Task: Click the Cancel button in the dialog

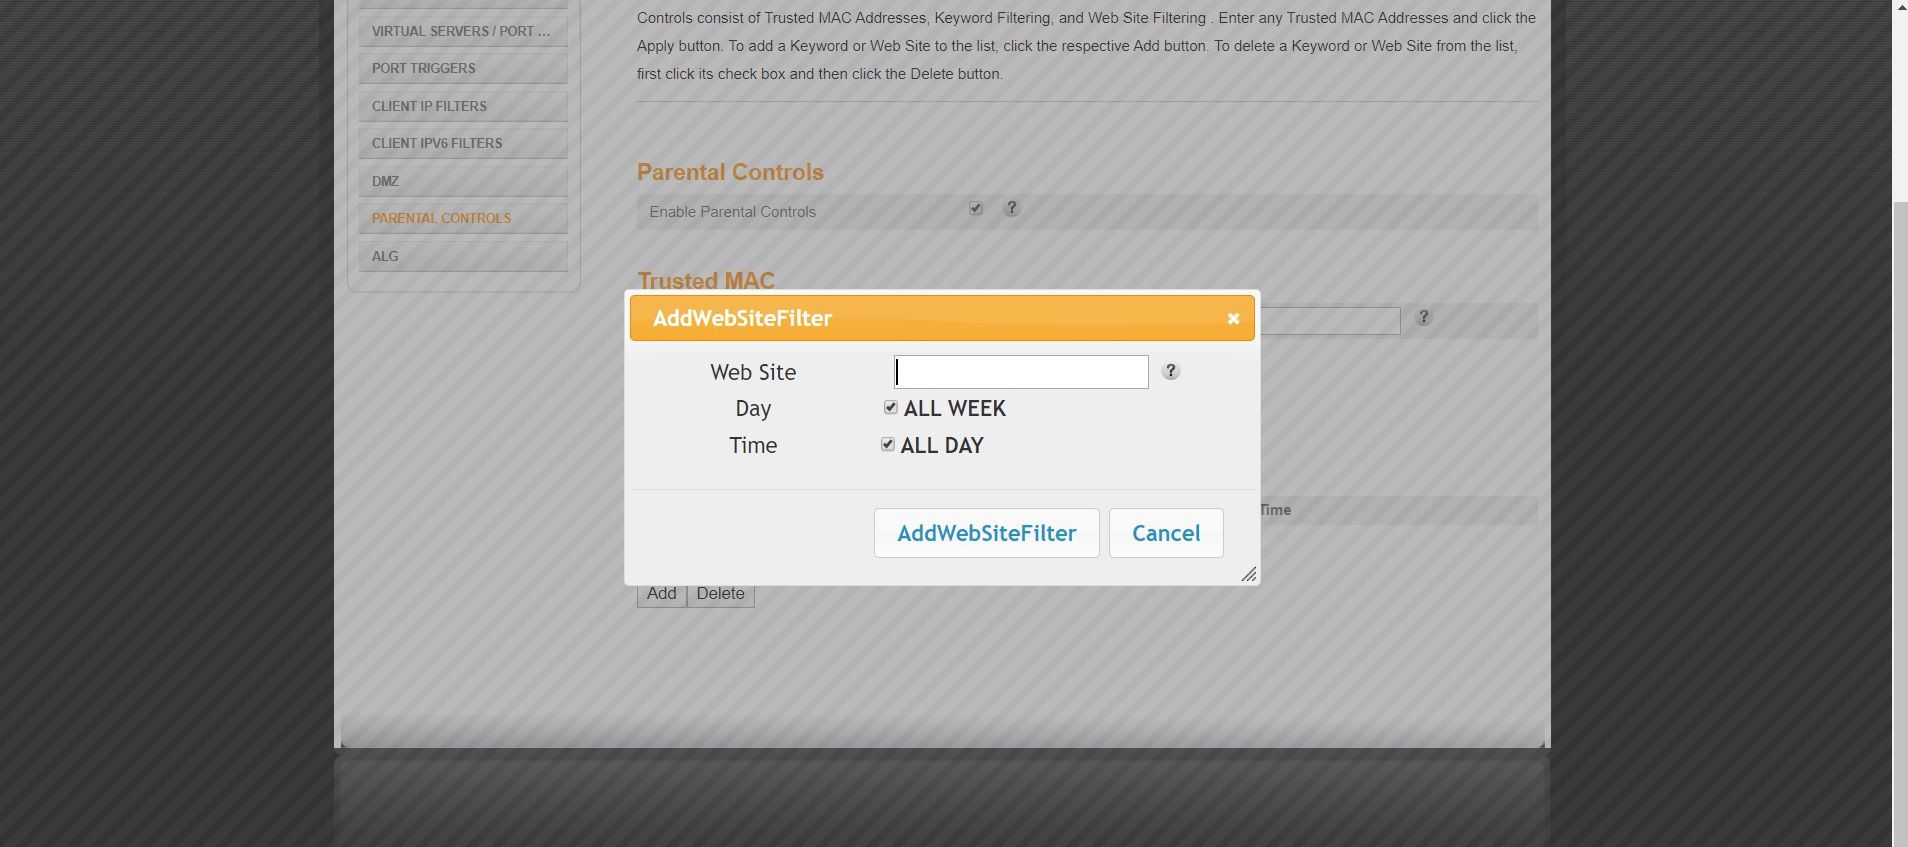Action: pos(1166,533)
